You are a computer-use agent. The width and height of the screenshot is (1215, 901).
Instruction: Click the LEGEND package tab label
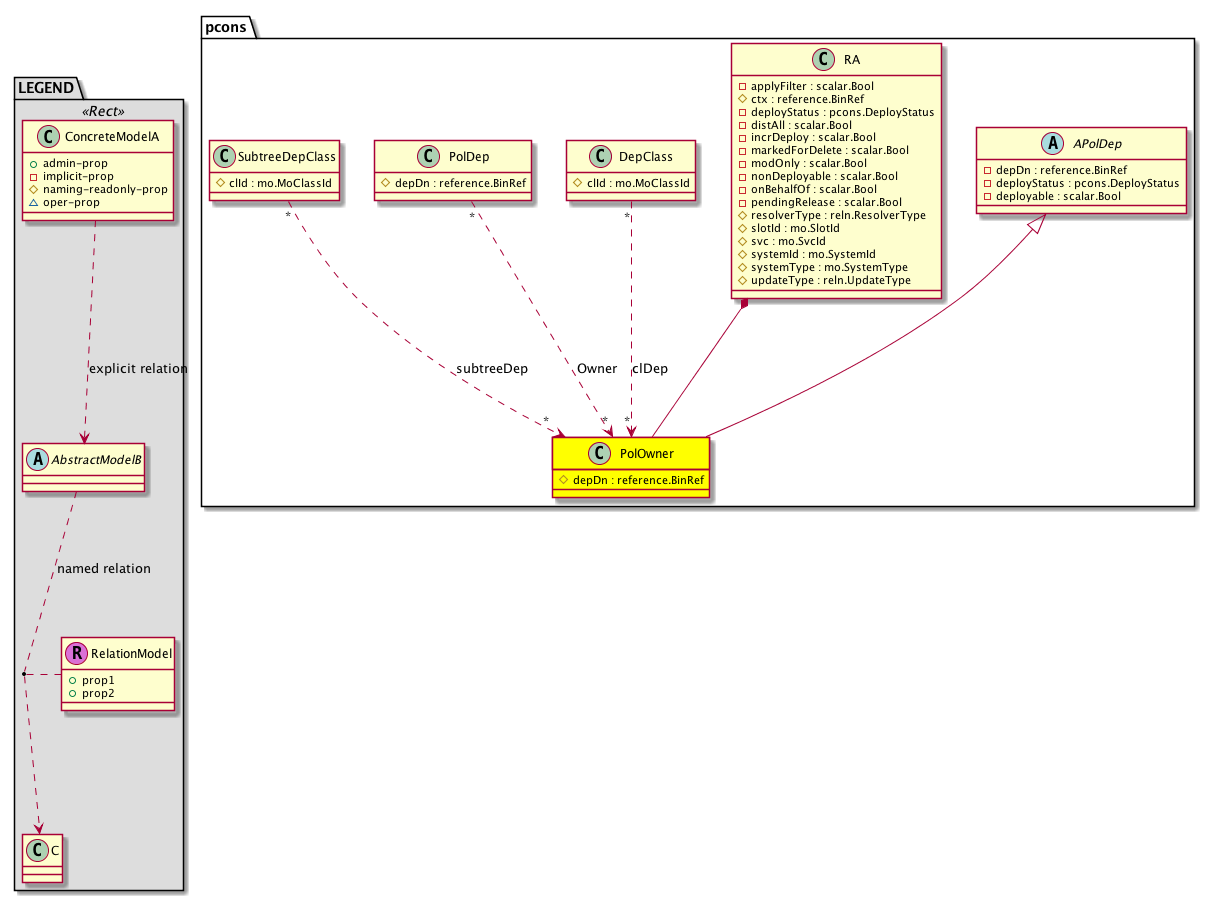pyautogui.click(x=46, y=88)
